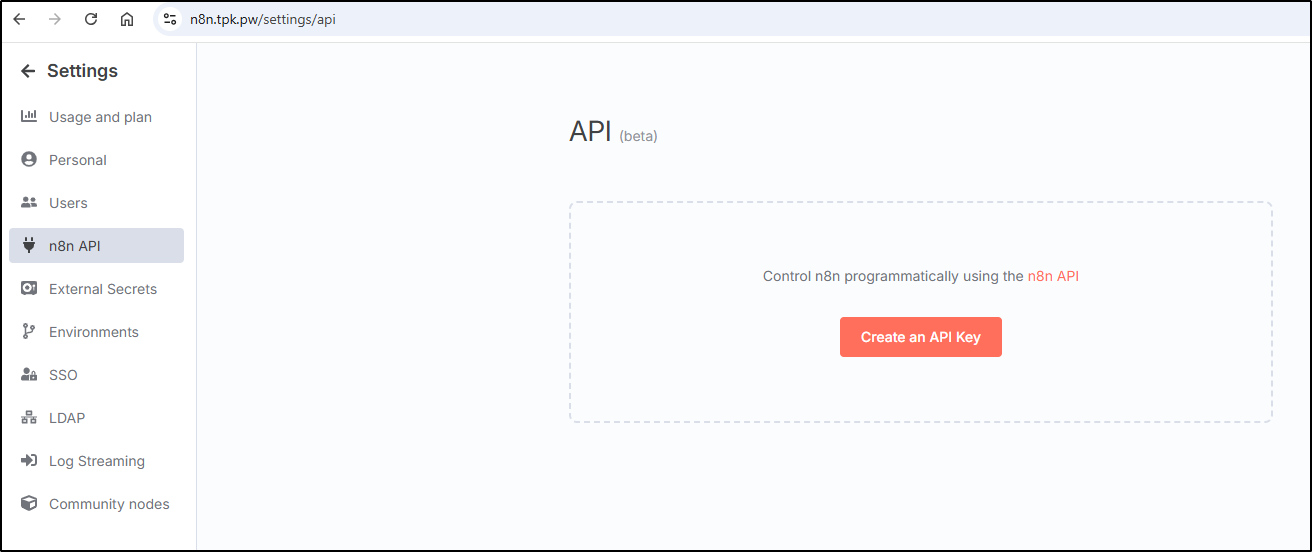
Task: Open Community nodes settings
Action: pos(96,504)
